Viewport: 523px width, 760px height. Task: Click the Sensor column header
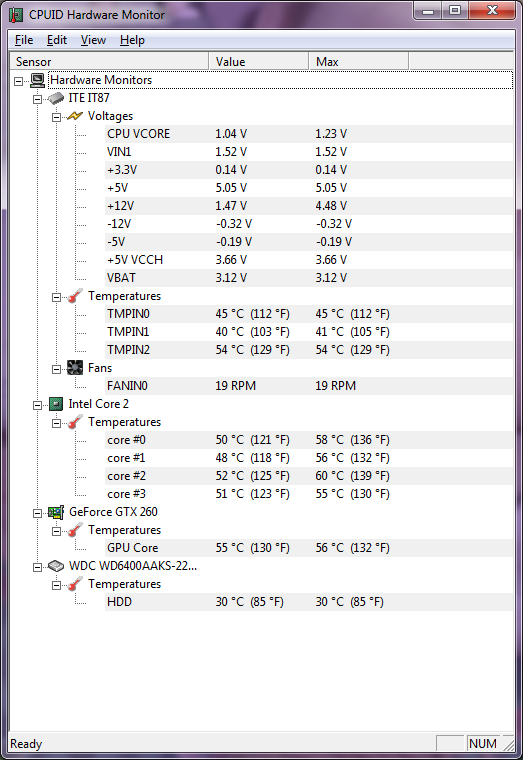point(109,62)
